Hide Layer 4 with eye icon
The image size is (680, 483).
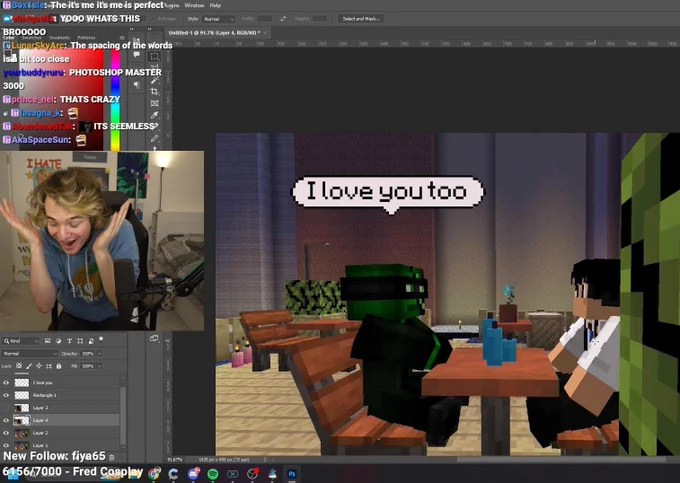tap(6, 420)
